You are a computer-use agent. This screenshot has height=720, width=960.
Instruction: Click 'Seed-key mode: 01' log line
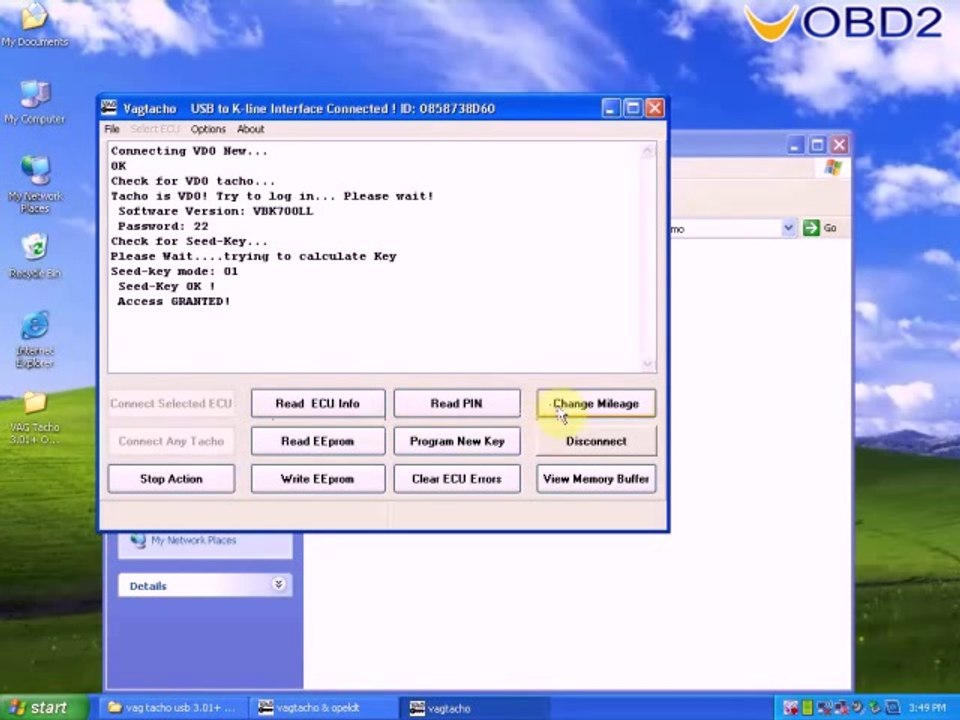pyautogui.click(x=174, y=271)
